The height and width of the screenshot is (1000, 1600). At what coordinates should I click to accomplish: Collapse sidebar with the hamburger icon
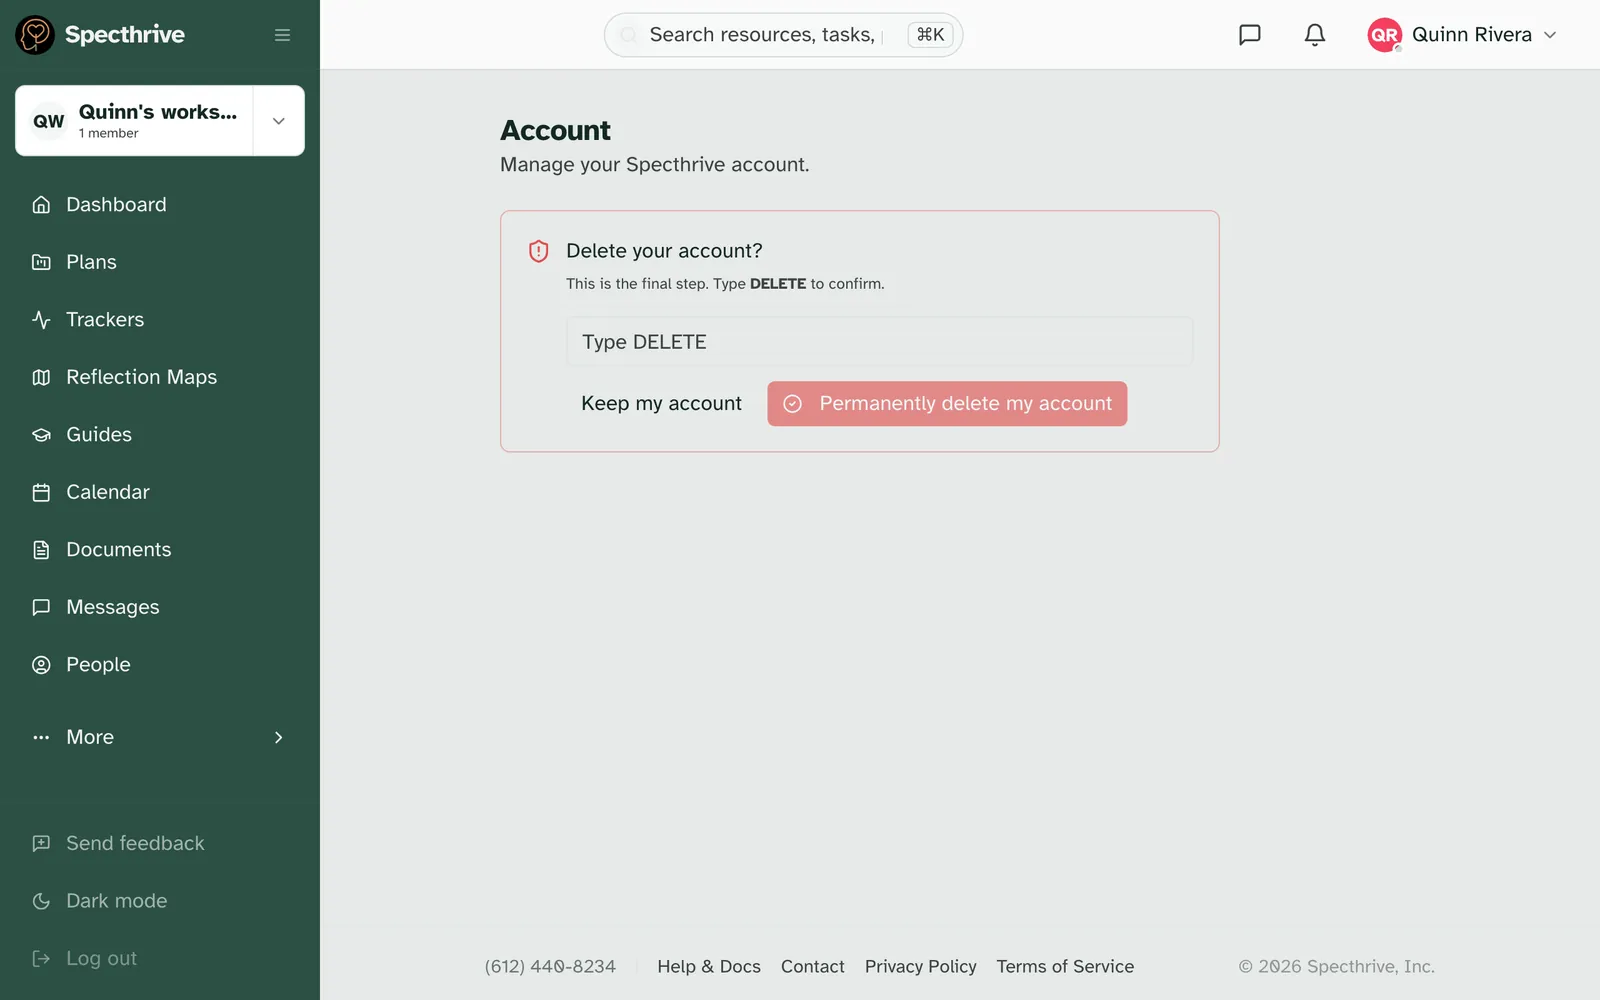[x=282, y=35]
